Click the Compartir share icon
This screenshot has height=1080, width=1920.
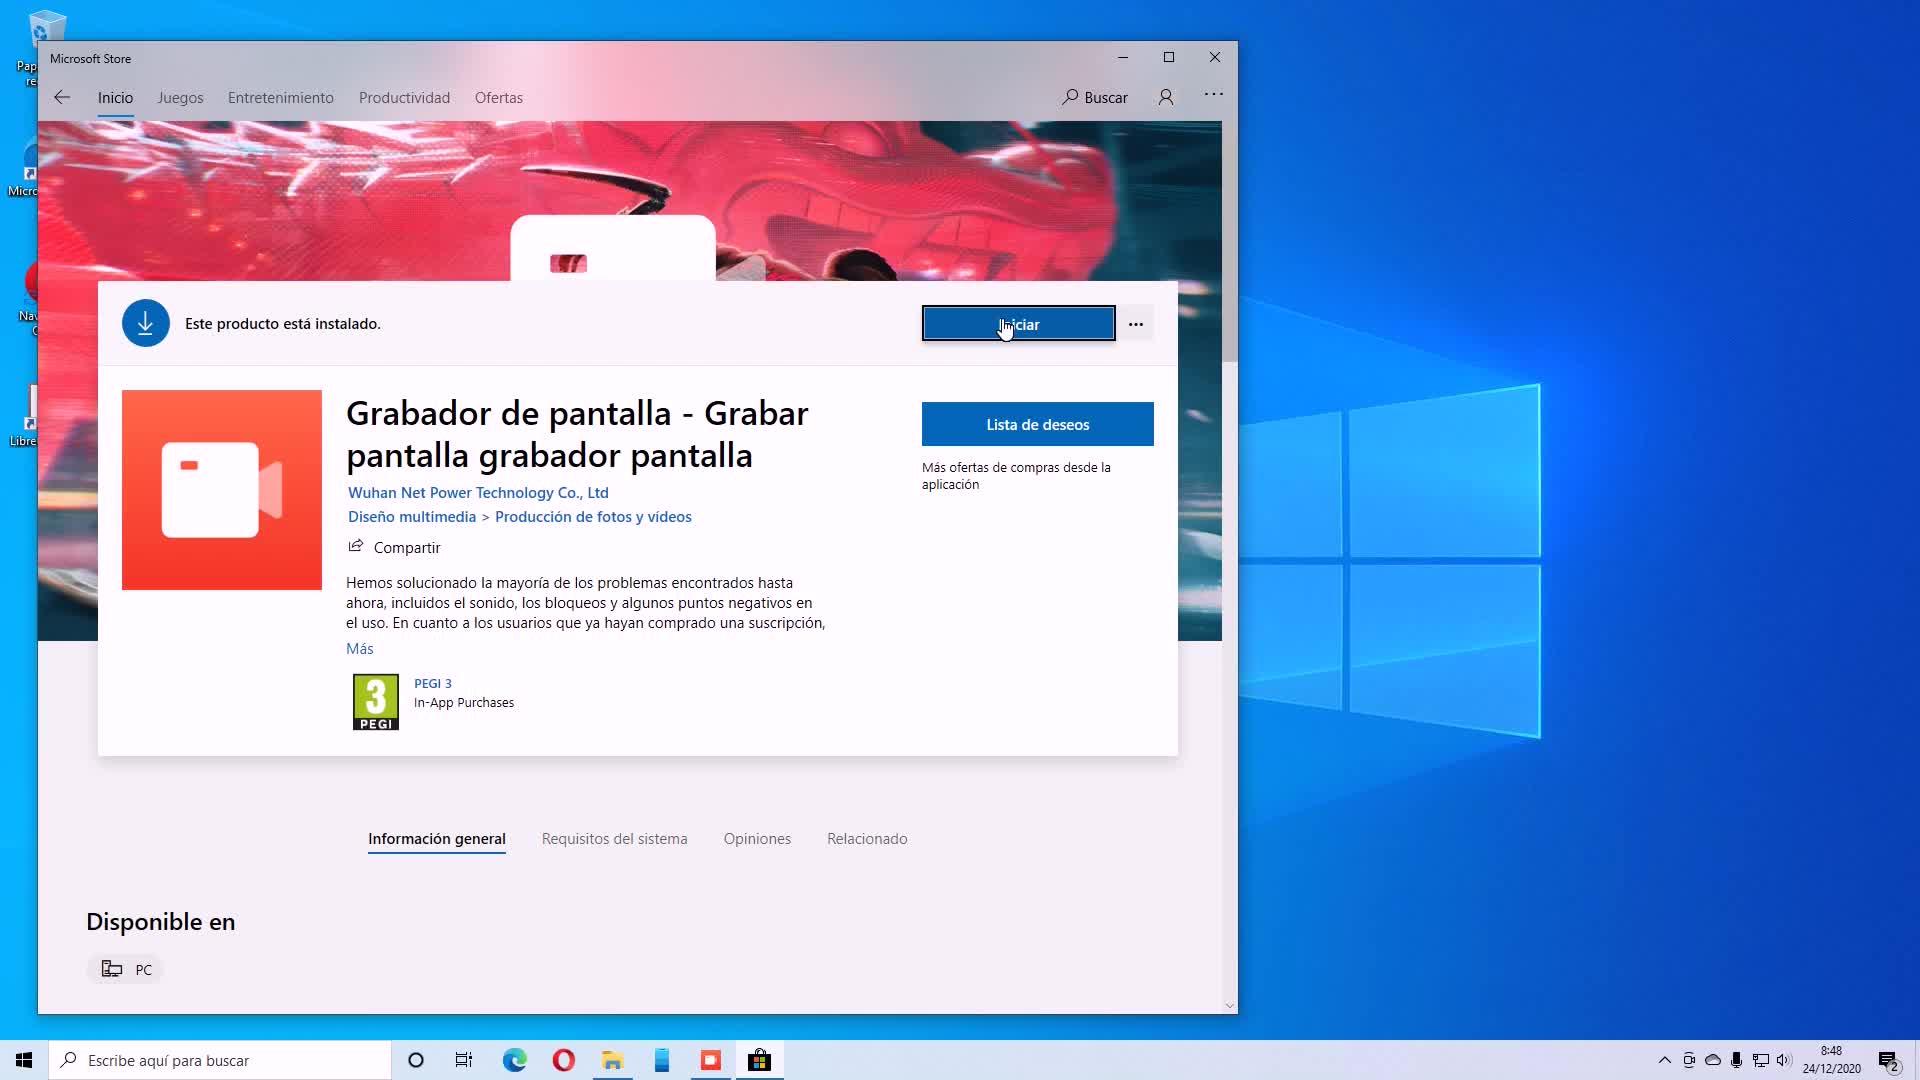tap(356, 546)
